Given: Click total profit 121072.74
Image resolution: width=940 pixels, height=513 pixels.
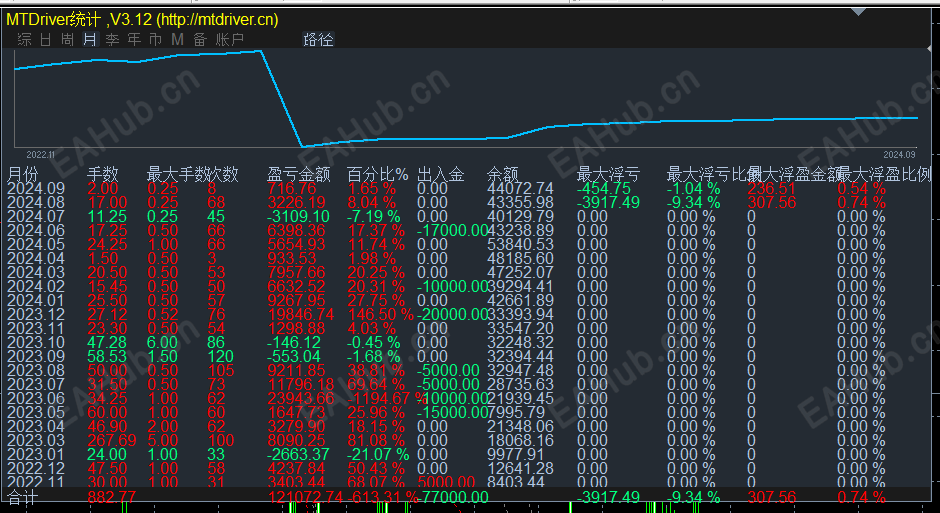Looking at the screenshot, I should pos(305,497).
